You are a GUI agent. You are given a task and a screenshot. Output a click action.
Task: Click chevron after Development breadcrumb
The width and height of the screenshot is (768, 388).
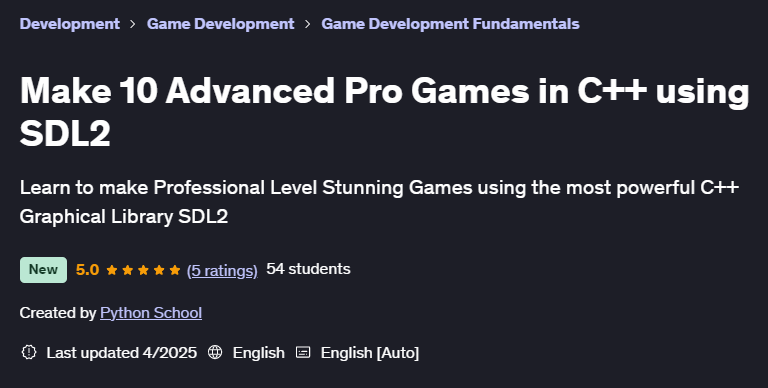click(133, 24)
